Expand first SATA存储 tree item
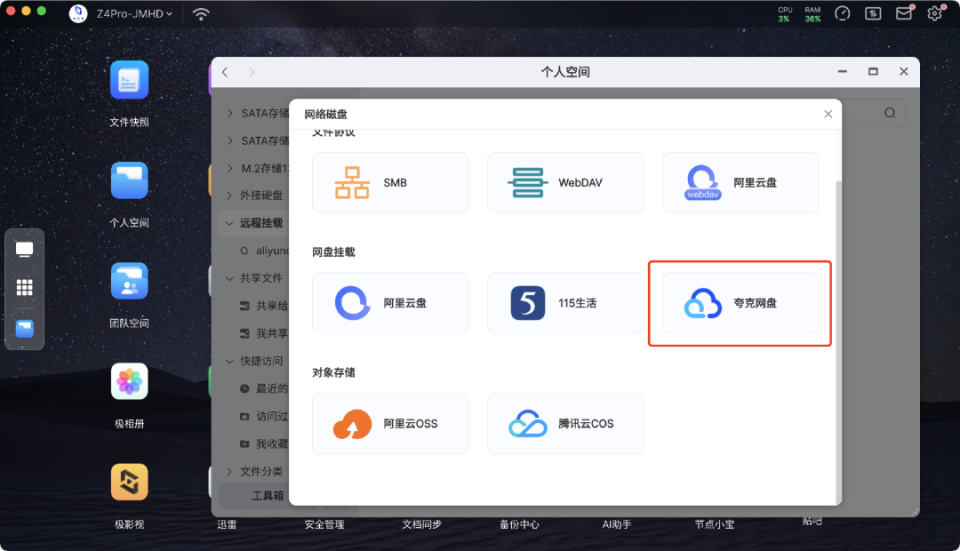 (230, 113)
